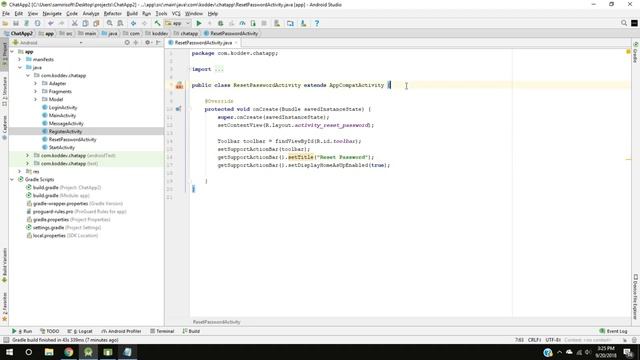The width and height of the screenshot is (640, 360).
Task: Expand the folded import statement
Action: [x=219, y=69]
